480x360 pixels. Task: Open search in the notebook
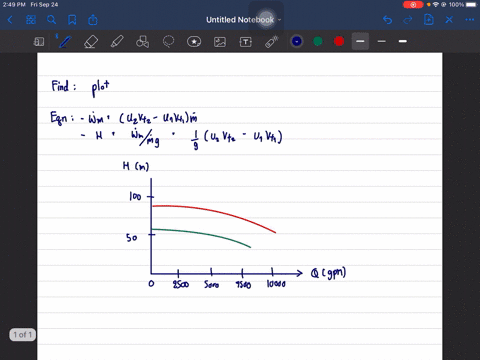point(51,20)
